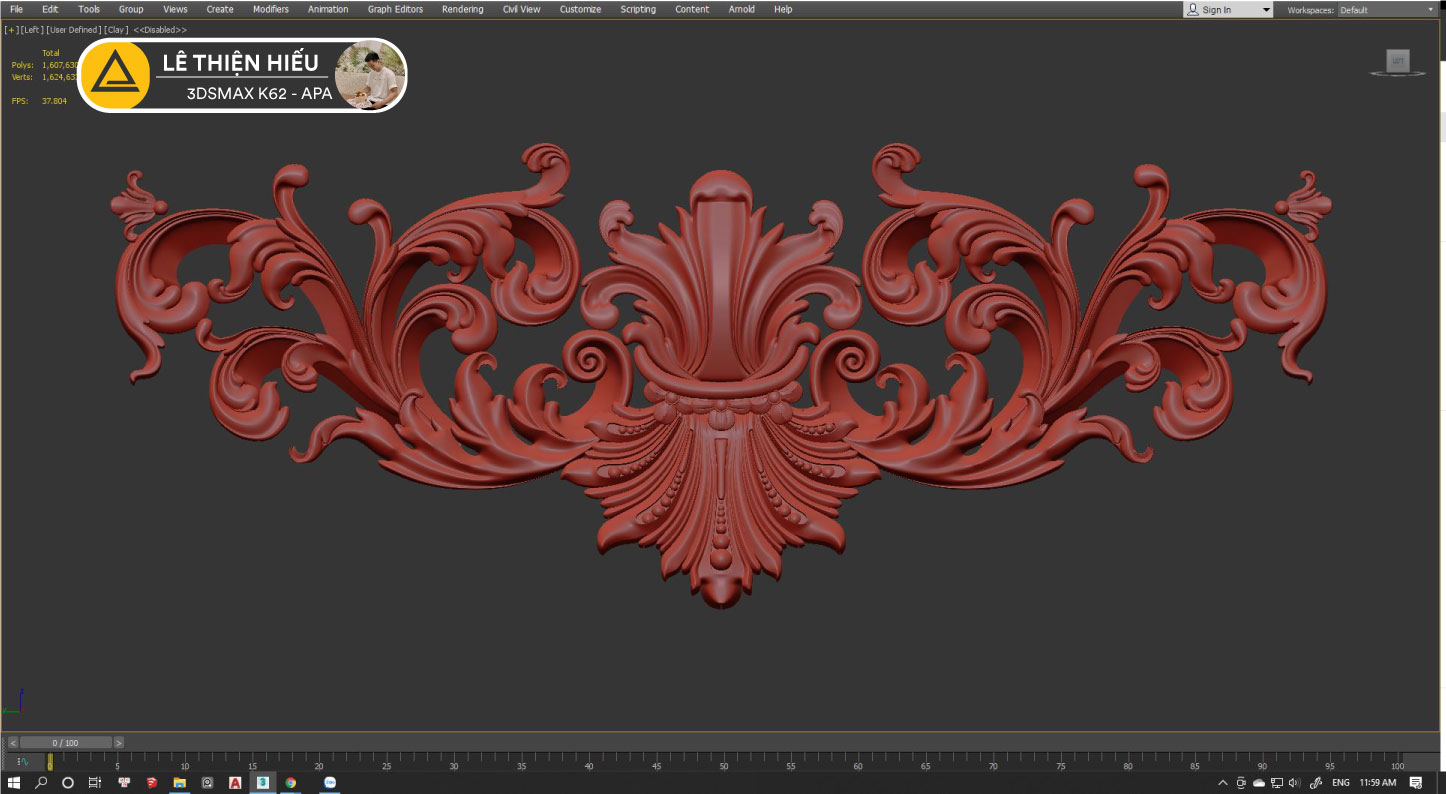Open File Explorer from the taskbar
Viewport: 1446px width, 794px height.
[x=180, y=782]
